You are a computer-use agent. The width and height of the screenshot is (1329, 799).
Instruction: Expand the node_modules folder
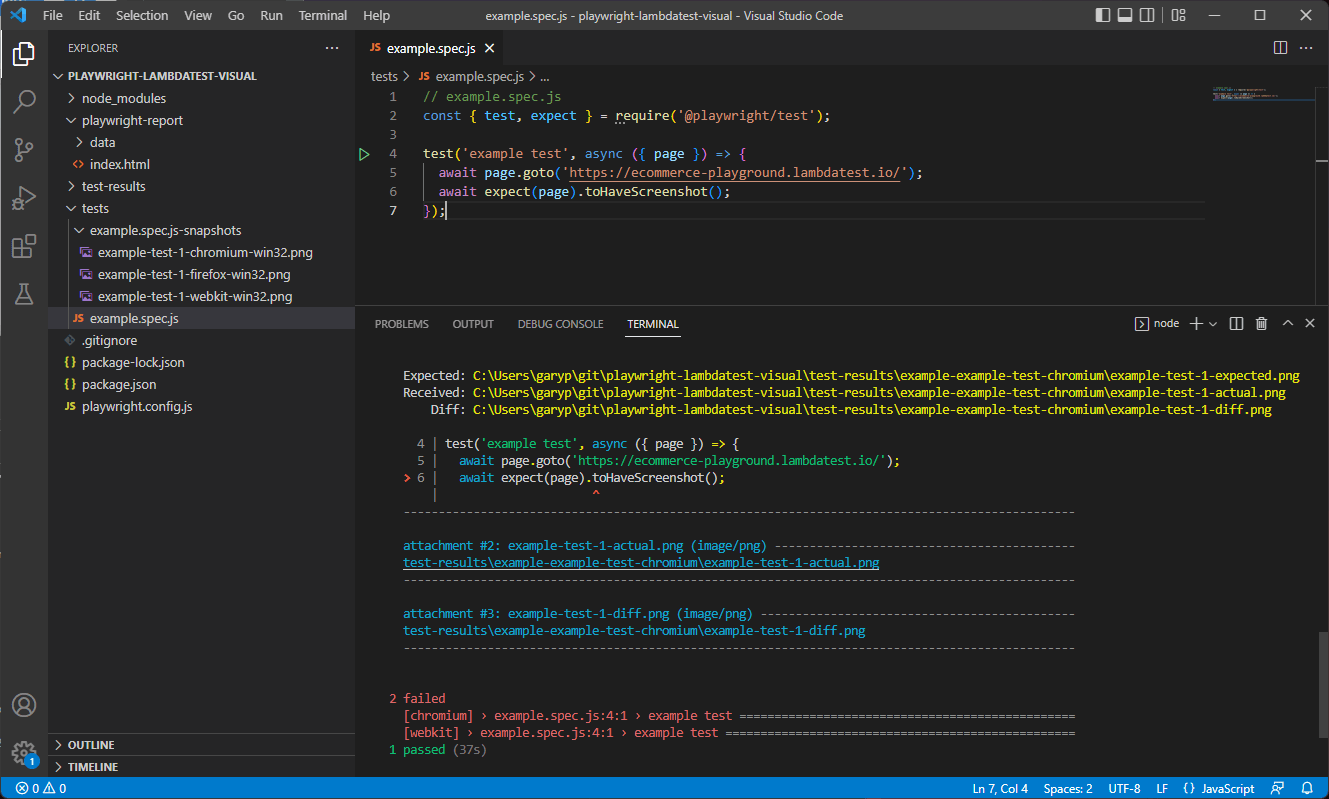click(x=123, y=98)
